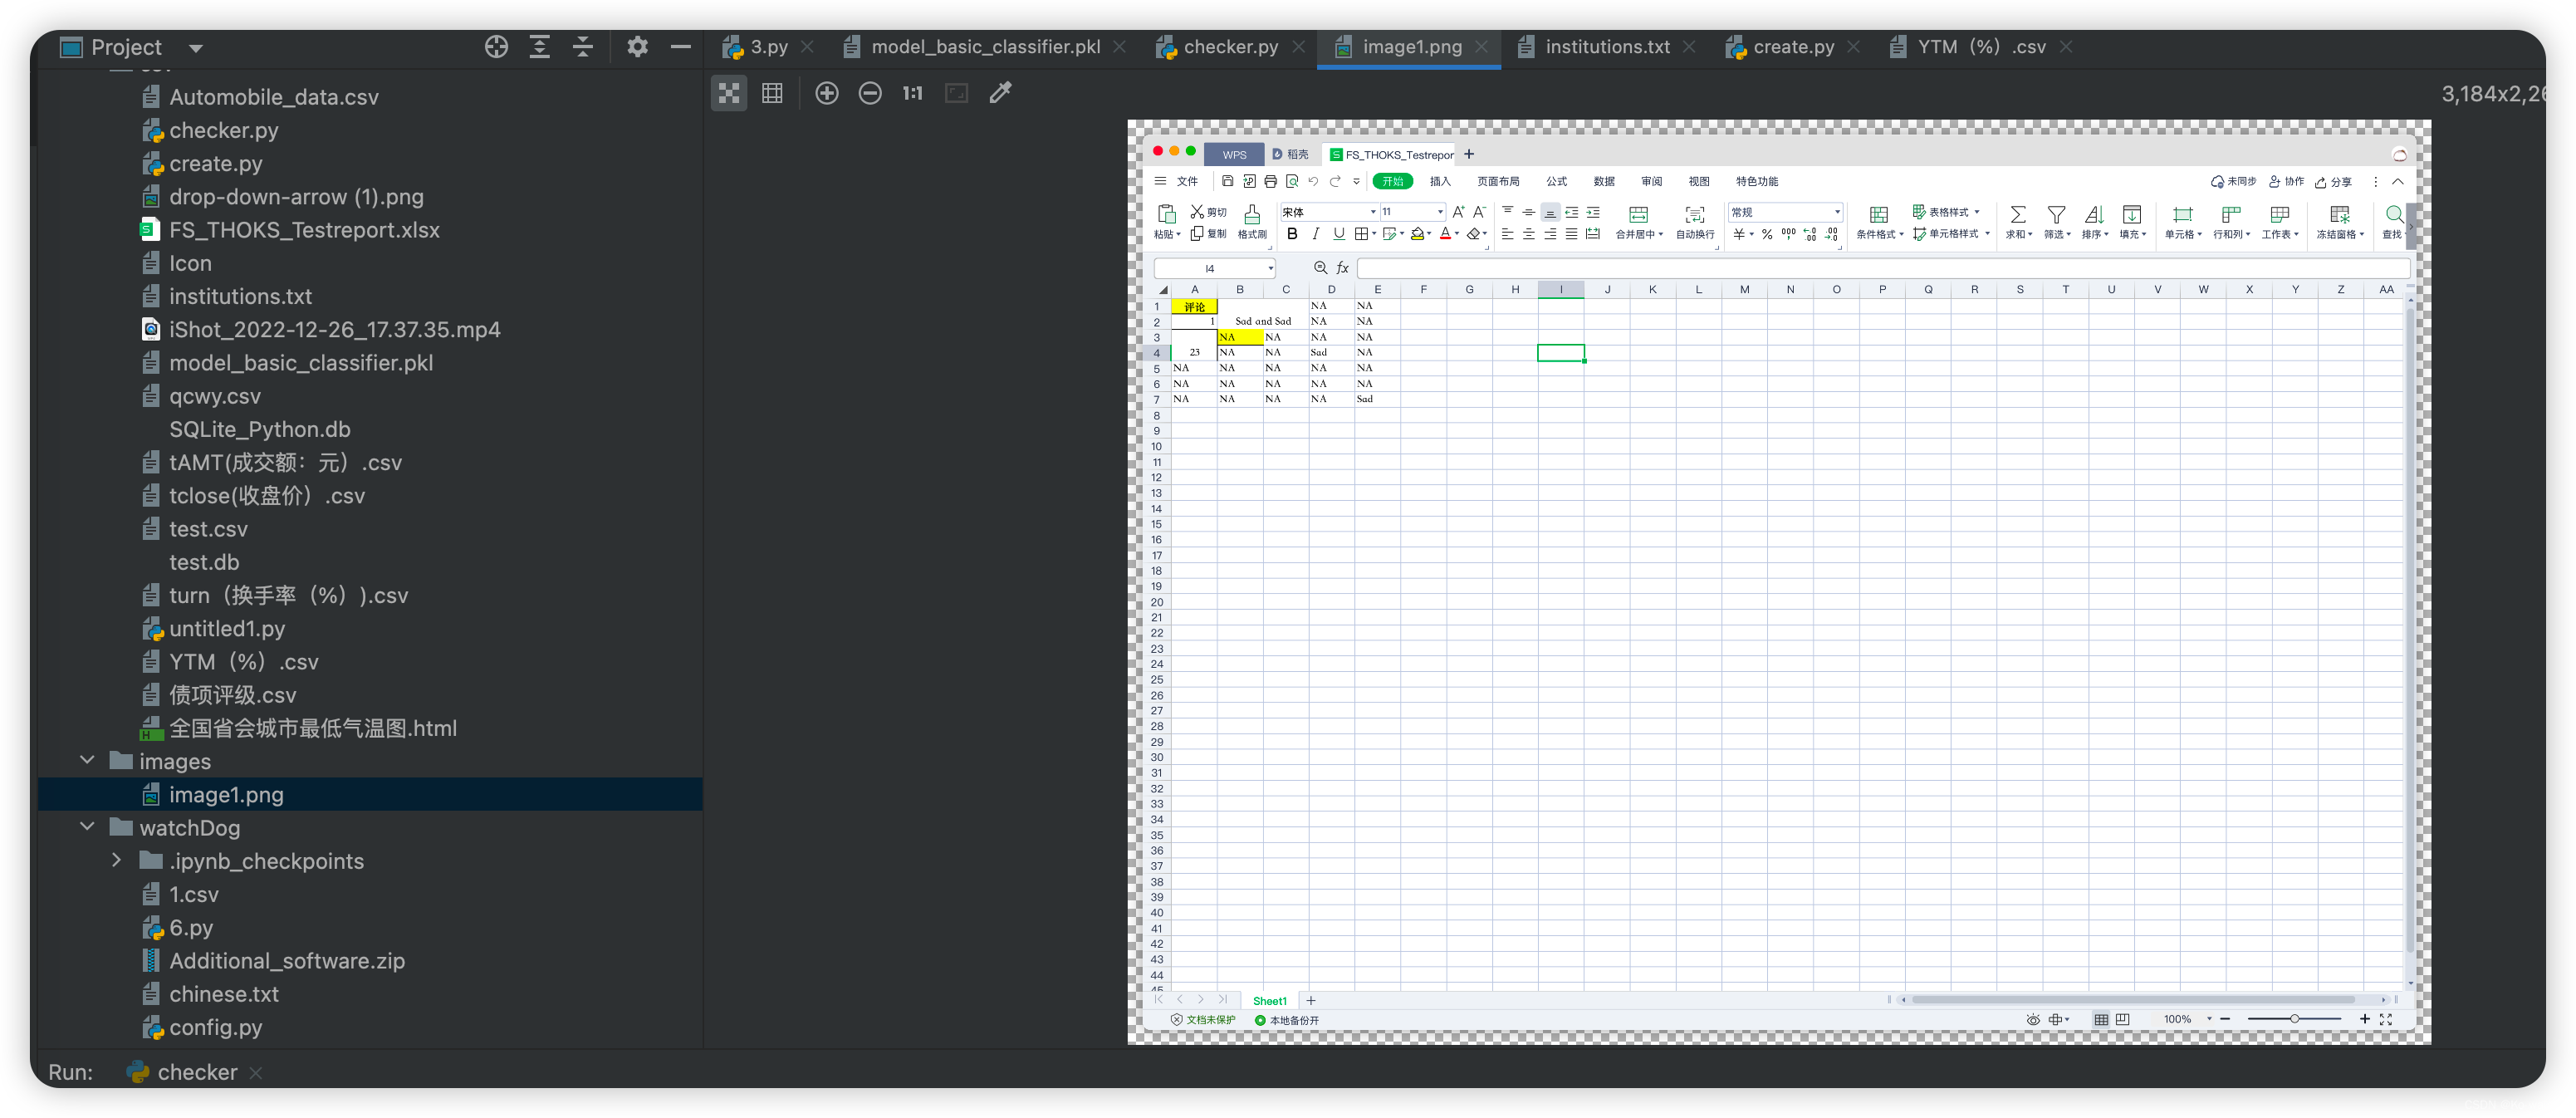
Task: Select turn（换手率（%）).csv file
Action: (x=288, y=595)
